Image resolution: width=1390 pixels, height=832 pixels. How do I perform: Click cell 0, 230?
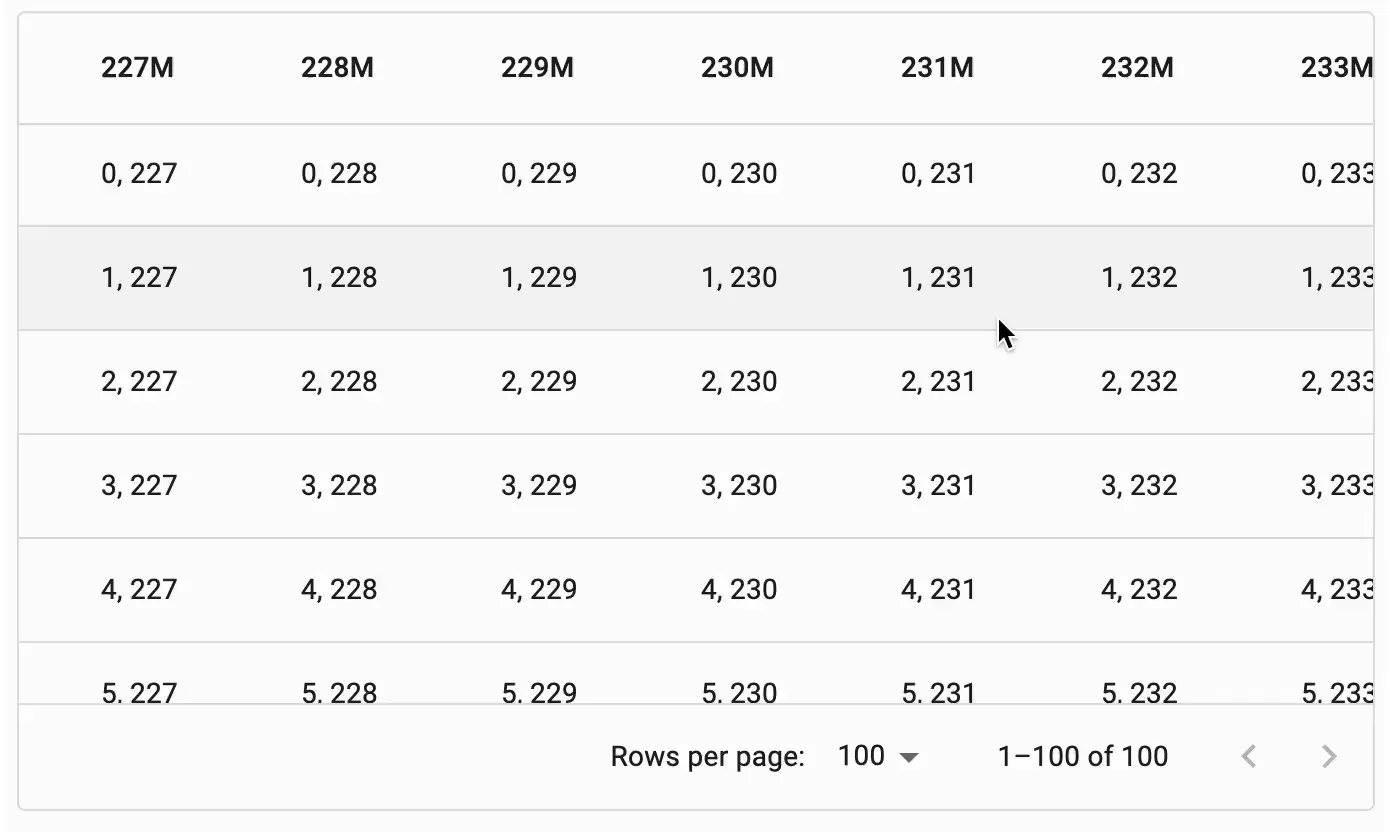739,174
